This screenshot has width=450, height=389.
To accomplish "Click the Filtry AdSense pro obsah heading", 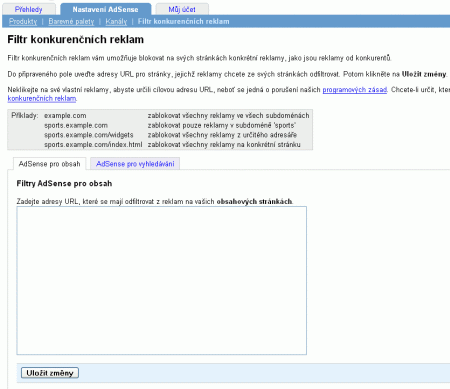I will pos(64,184).
